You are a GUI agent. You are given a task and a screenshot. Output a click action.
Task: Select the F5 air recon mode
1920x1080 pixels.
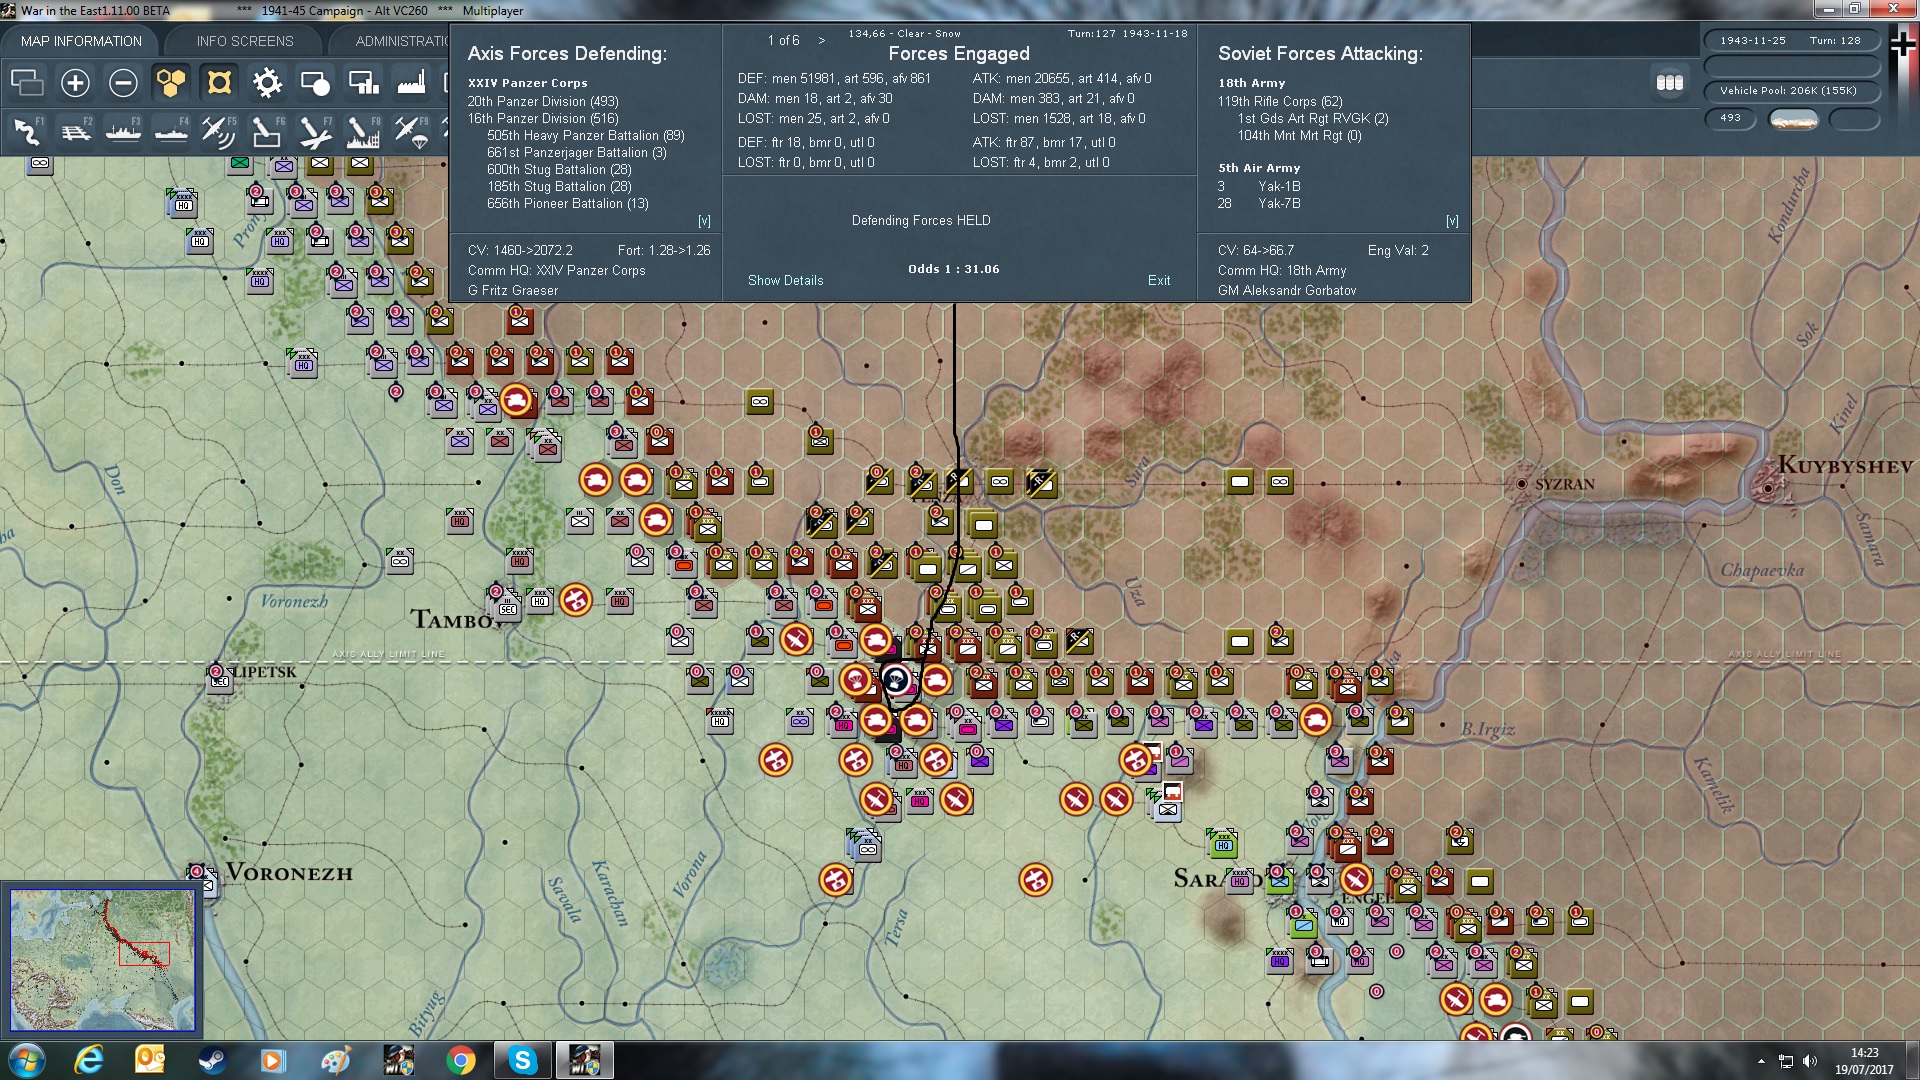pos(219,132)
